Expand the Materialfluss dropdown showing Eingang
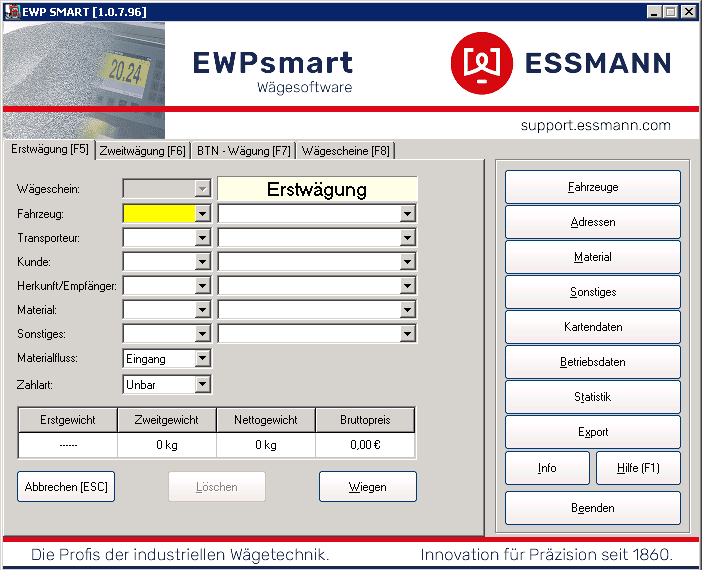Viewport: 702px width, 570px height. click(x=203, y=358)
